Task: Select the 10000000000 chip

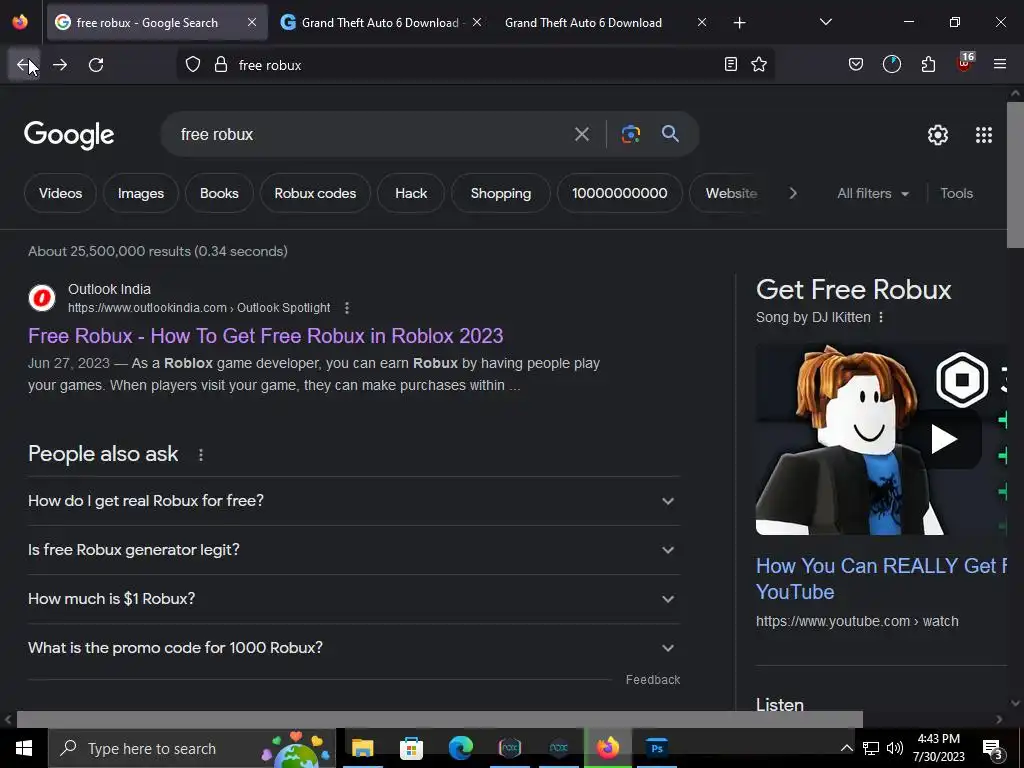Action: coord(620,193)
